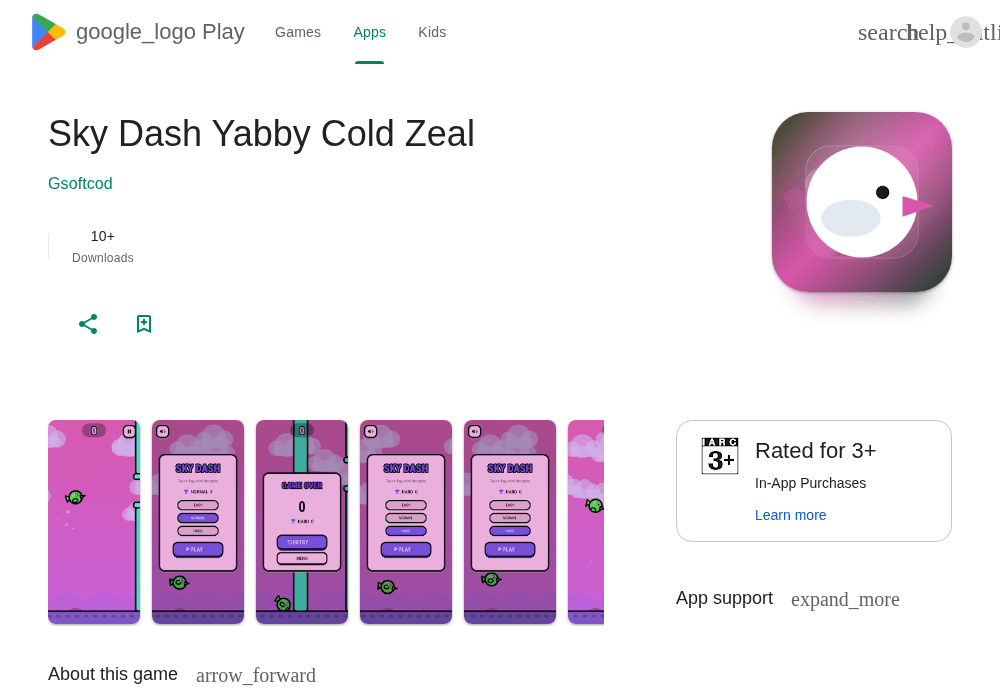Open About this game arrow
The height and width of the screenshot is (700, 1000).
point(256,675)
